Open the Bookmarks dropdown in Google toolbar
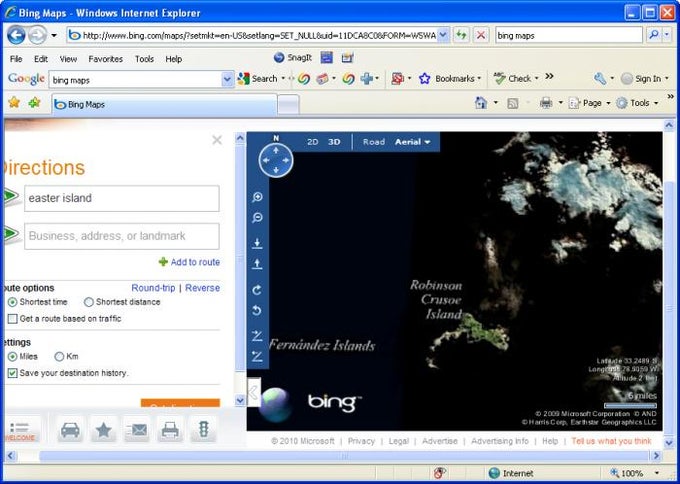Viewport: 680px width, 484px height. pos(479,78)
